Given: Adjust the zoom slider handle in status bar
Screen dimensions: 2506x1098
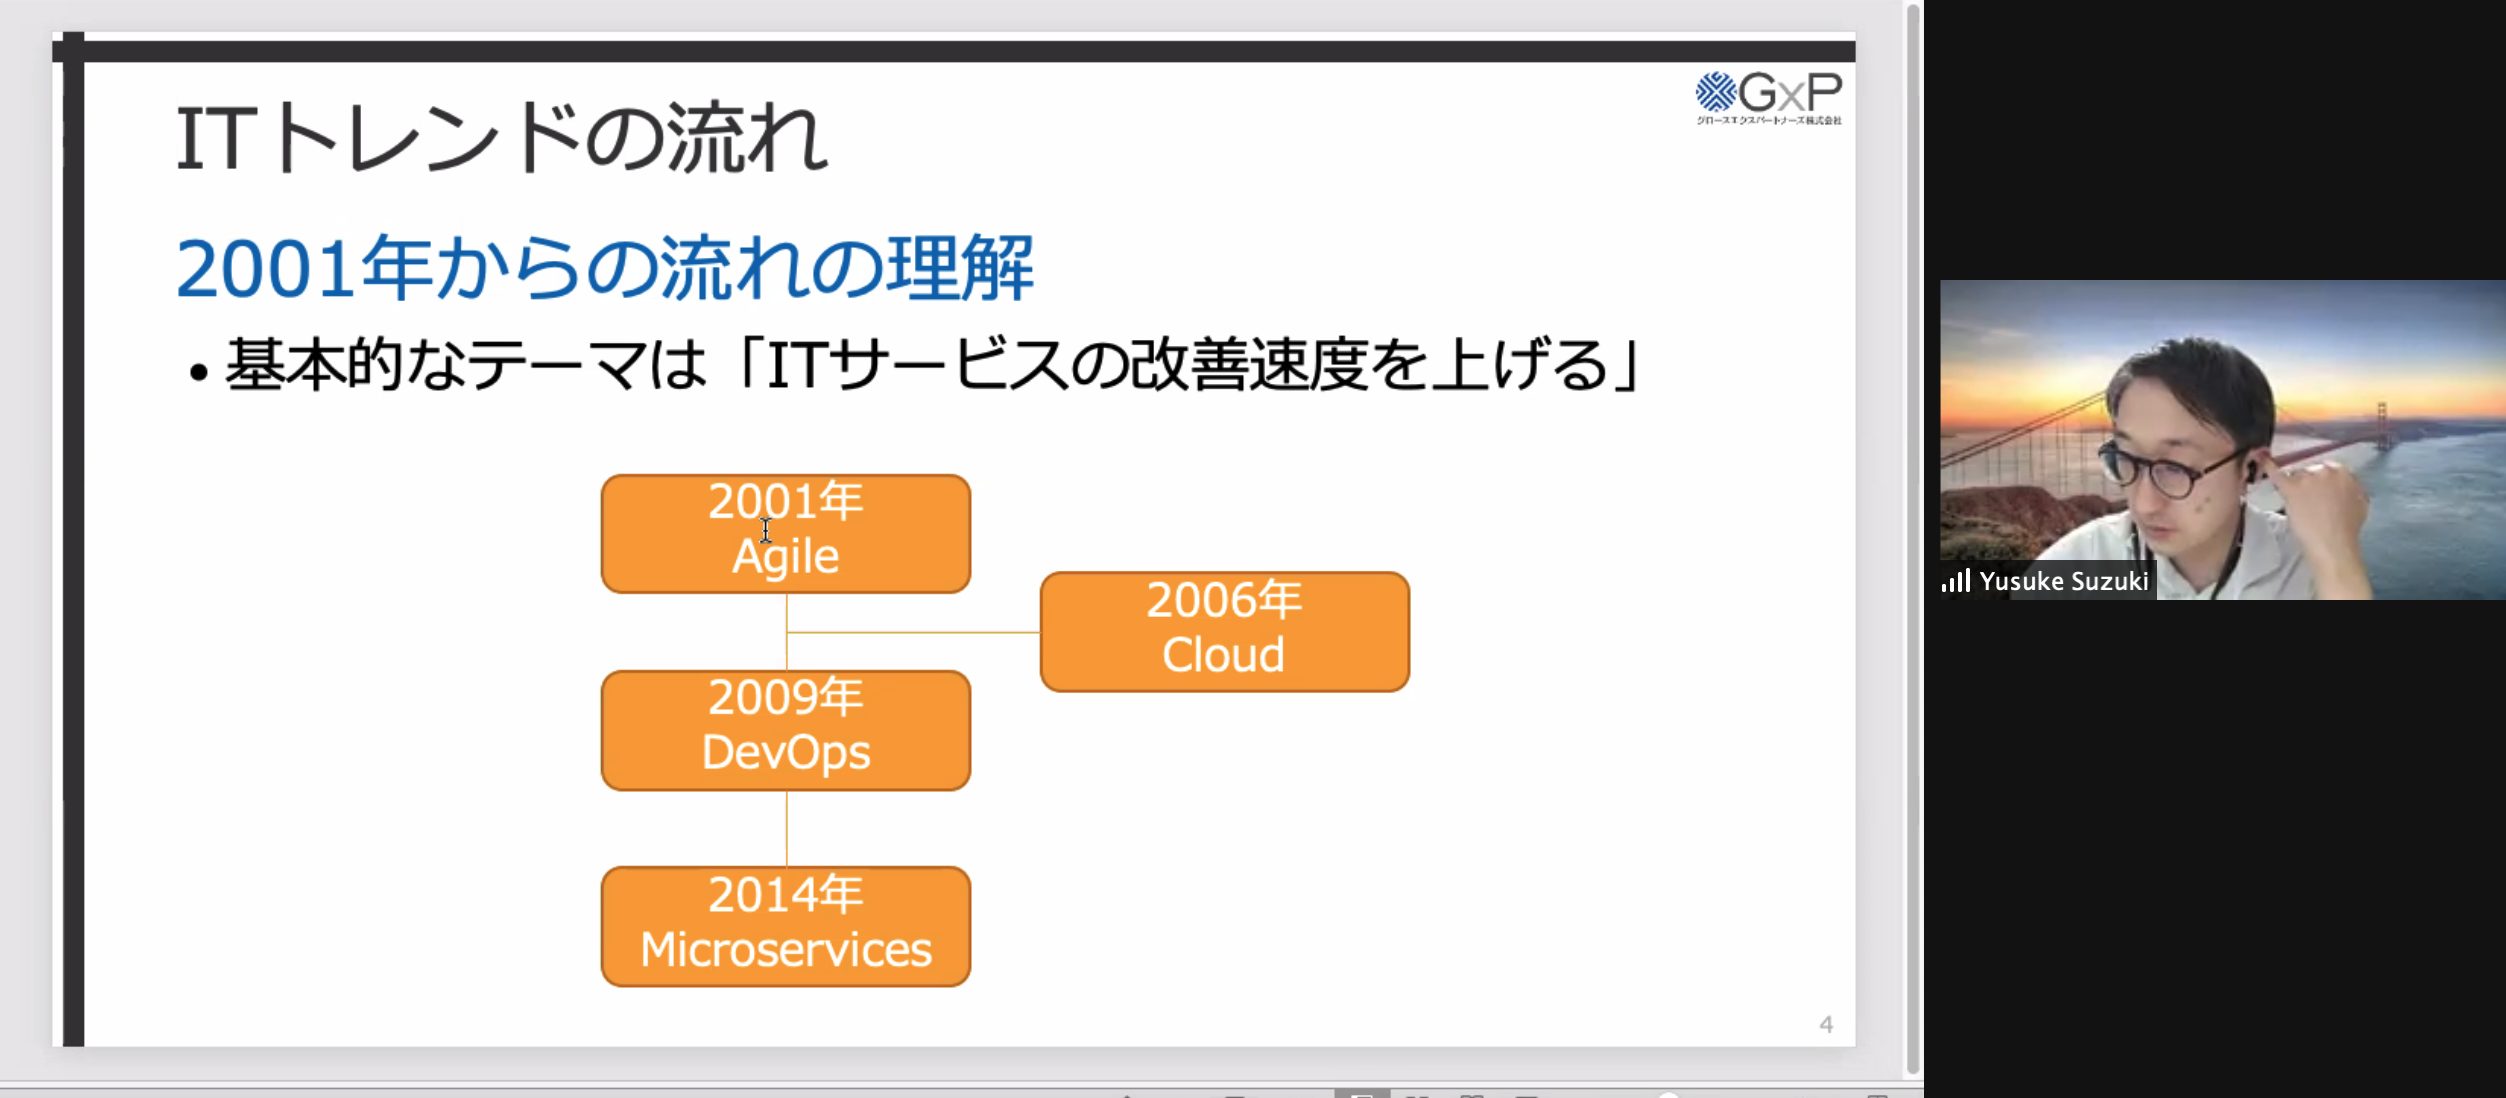Looking at the screenshot, I should click(1668, 1095).
